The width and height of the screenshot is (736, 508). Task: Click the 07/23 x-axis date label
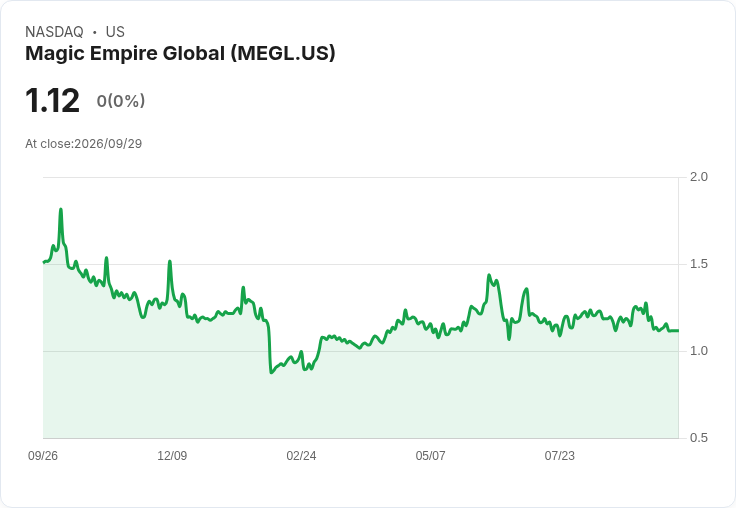coord(559,455)
